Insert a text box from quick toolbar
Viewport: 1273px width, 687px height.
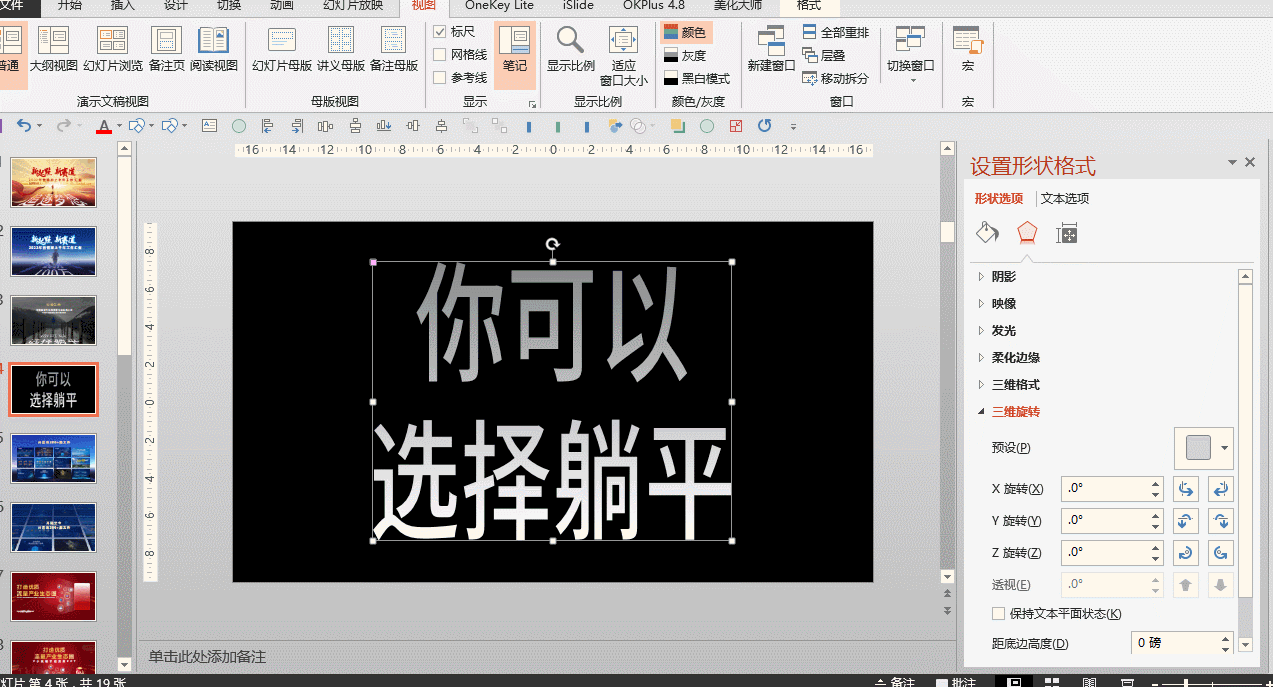[x=209, y=126]
